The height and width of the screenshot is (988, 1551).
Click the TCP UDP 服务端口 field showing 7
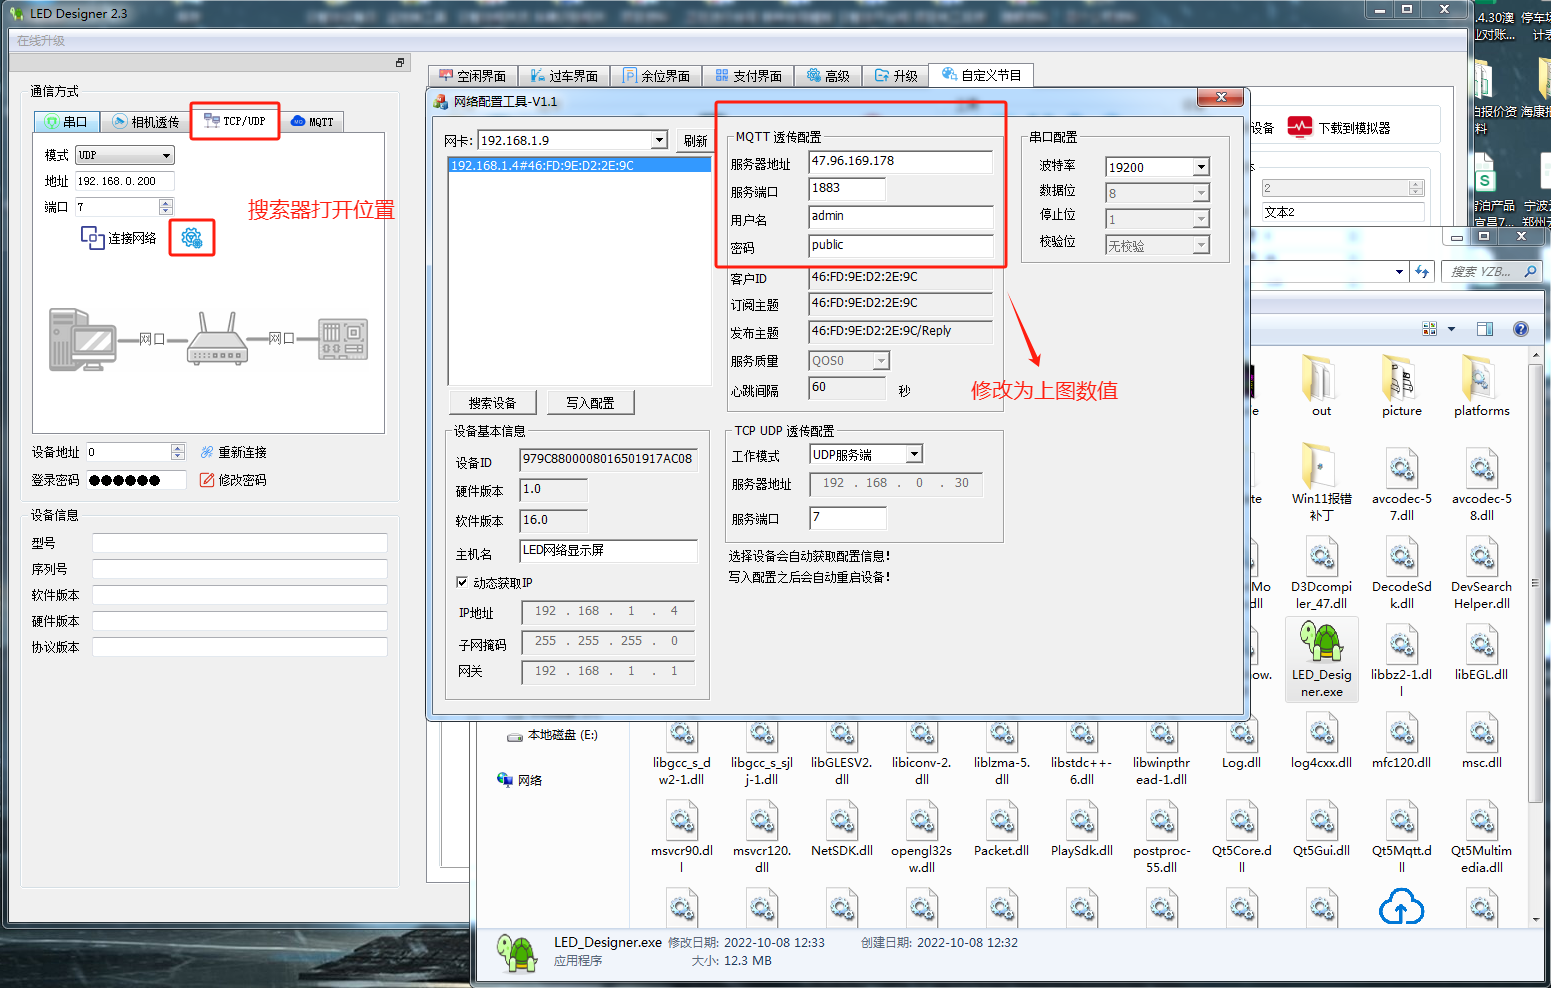click(x=848, y=518)
